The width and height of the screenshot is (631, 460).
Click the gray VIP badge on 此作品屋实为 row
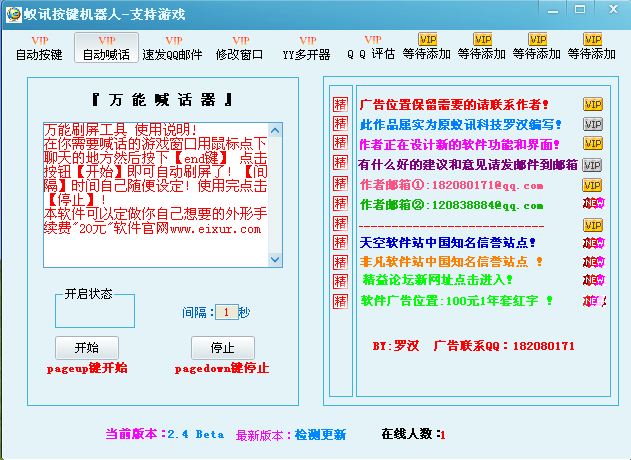coord(593,124)
